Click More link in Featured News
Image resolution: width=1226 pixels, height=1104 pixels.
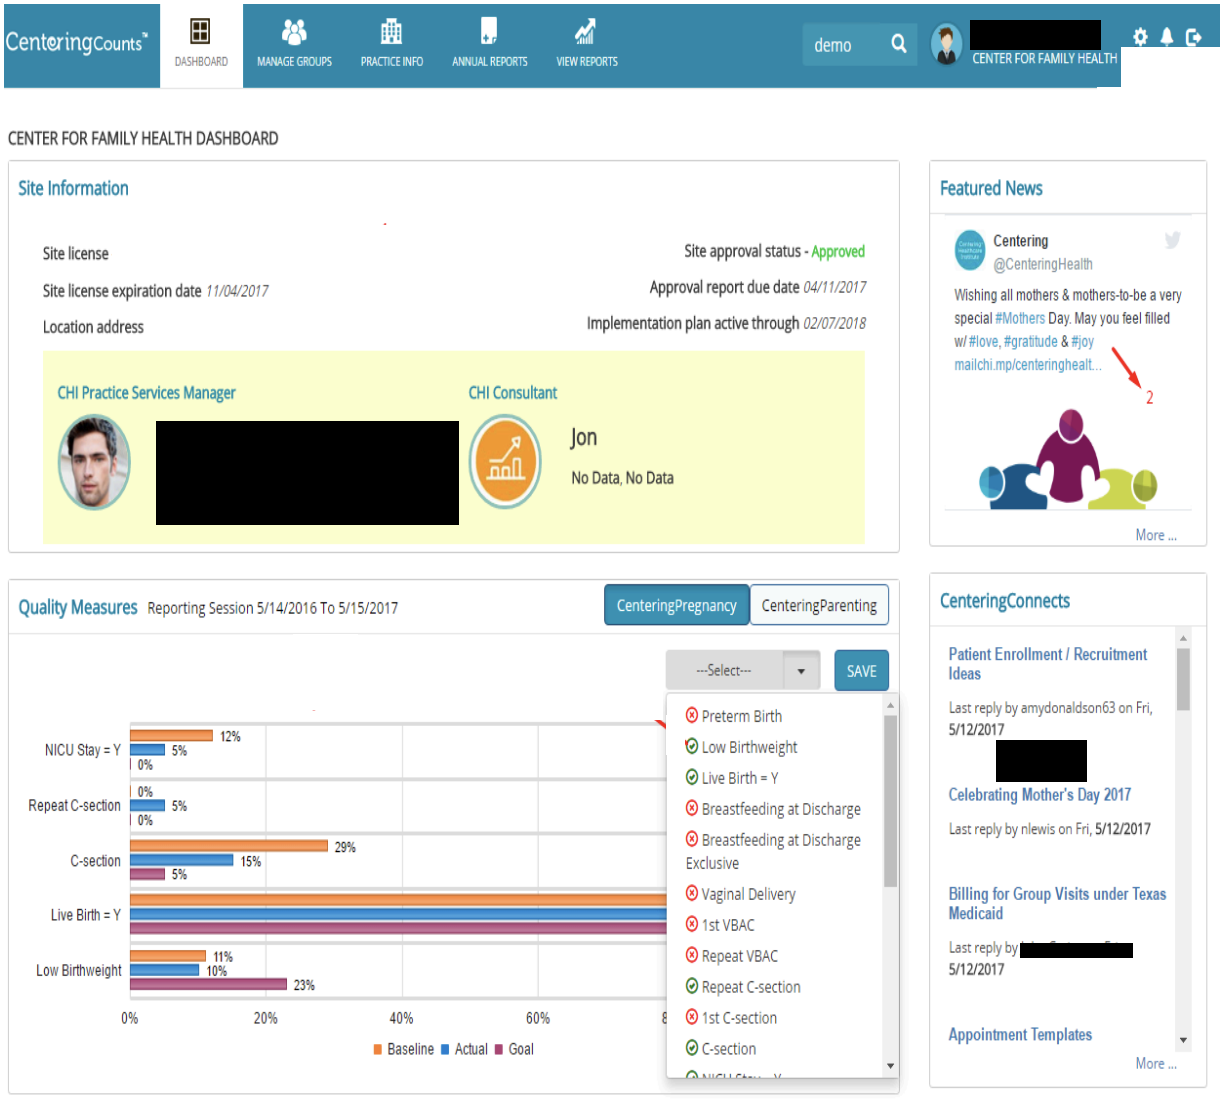pos(1156,535)
